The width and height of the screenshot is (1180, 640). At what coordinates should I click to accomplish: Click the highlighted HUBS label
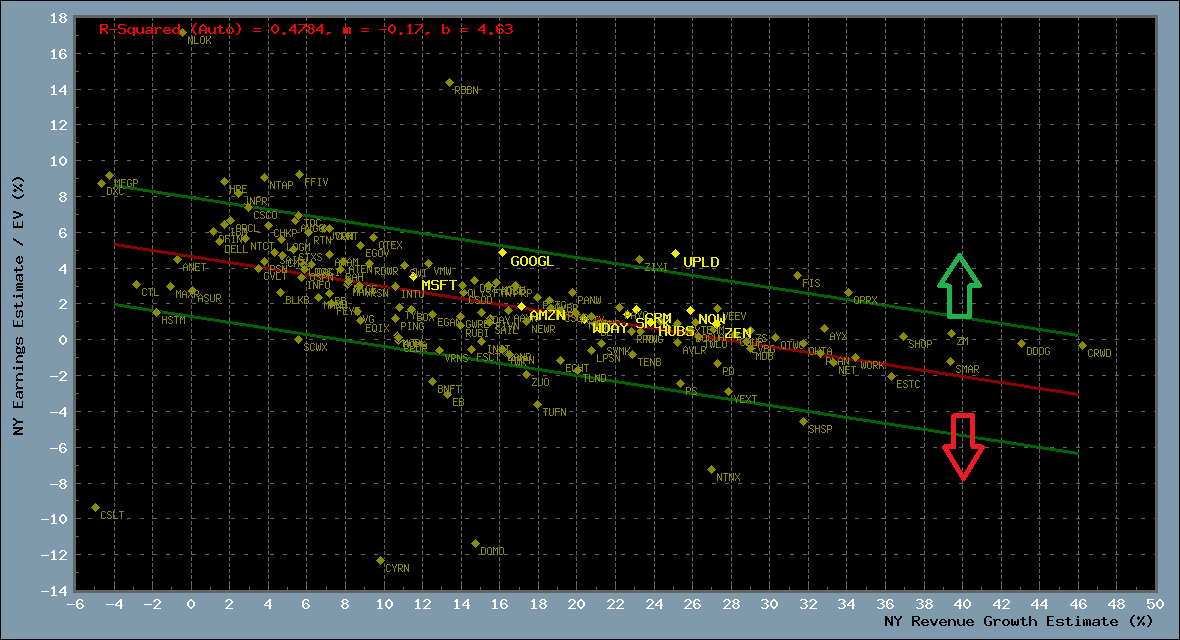(x=677, y=331)
